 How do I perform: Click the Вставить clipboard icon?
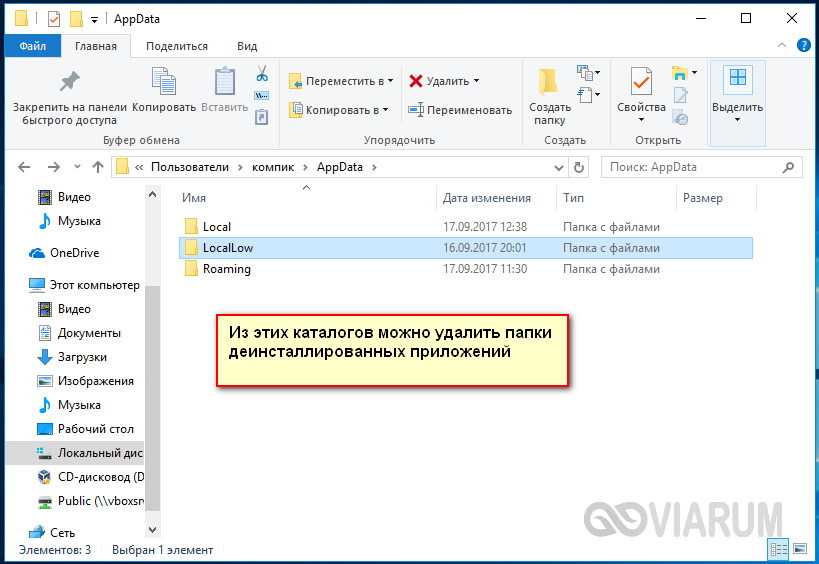(225, 81)
